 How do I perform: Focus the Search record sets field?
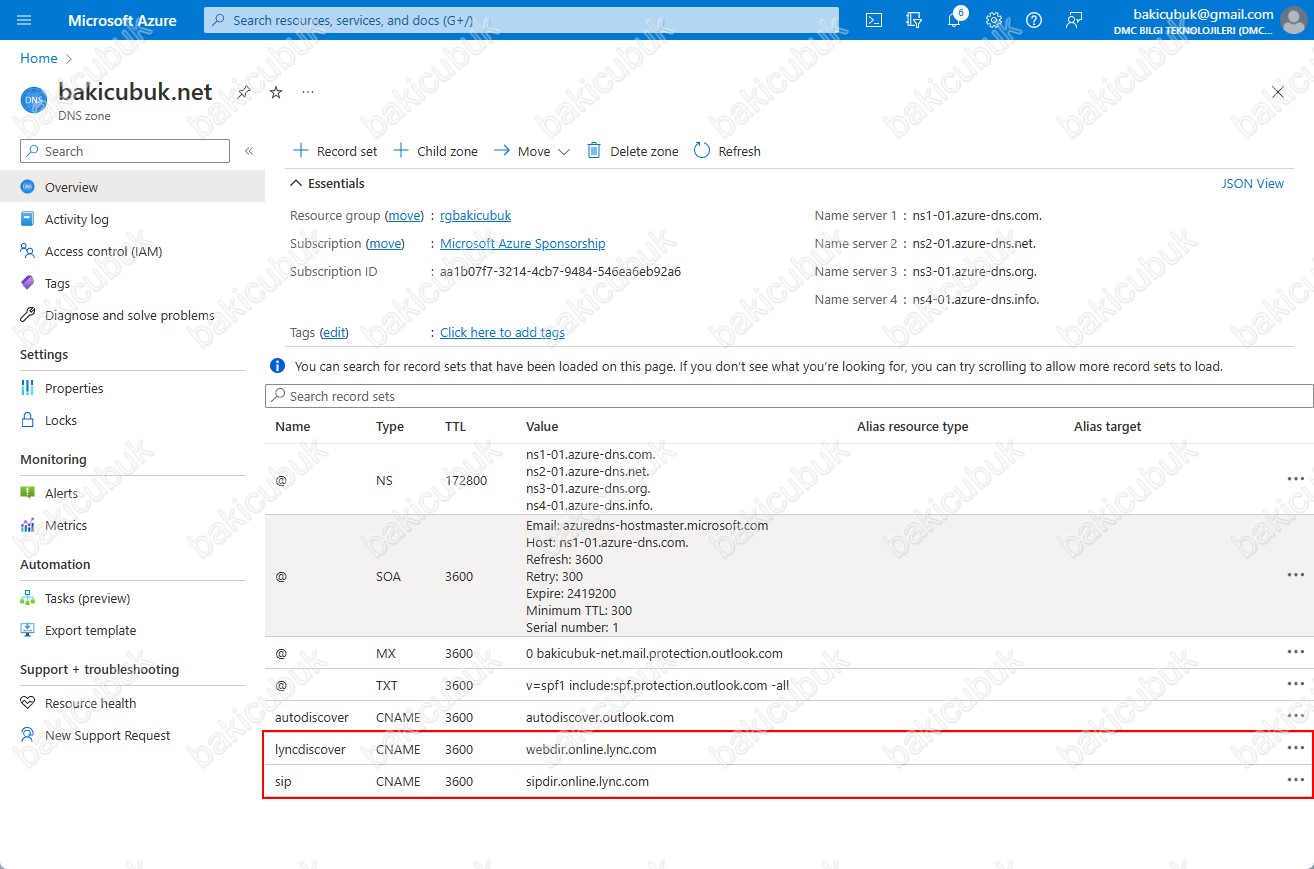pos(789,396)
